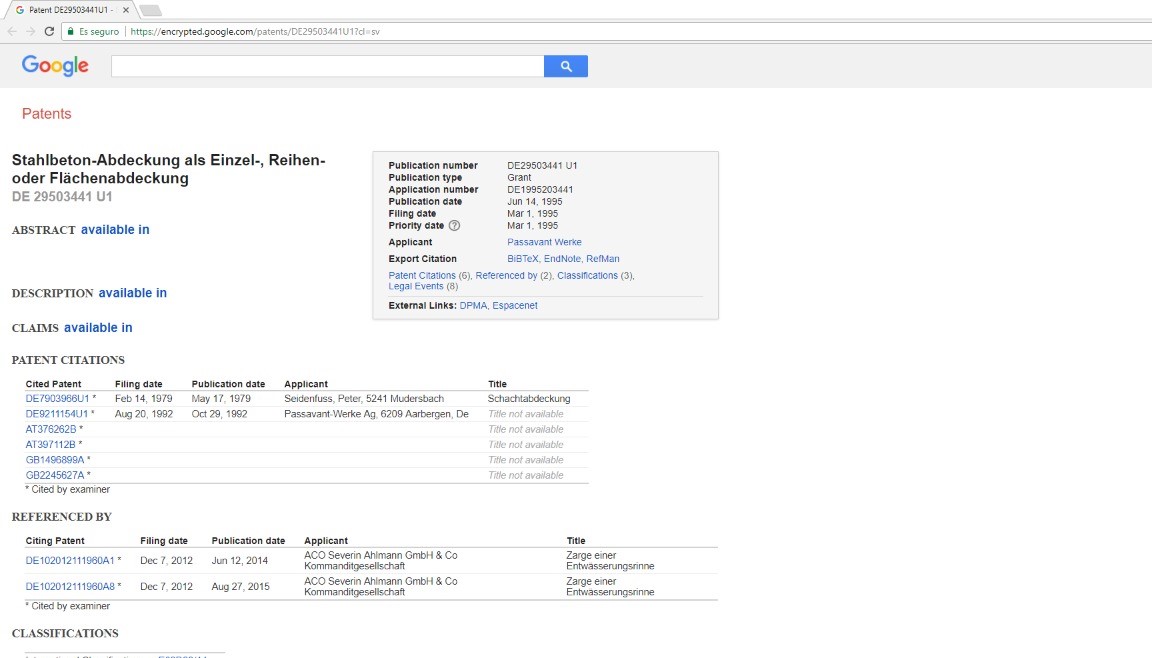Click publication date cell 'Oct 29, 1992'

(x=220, y=414)
